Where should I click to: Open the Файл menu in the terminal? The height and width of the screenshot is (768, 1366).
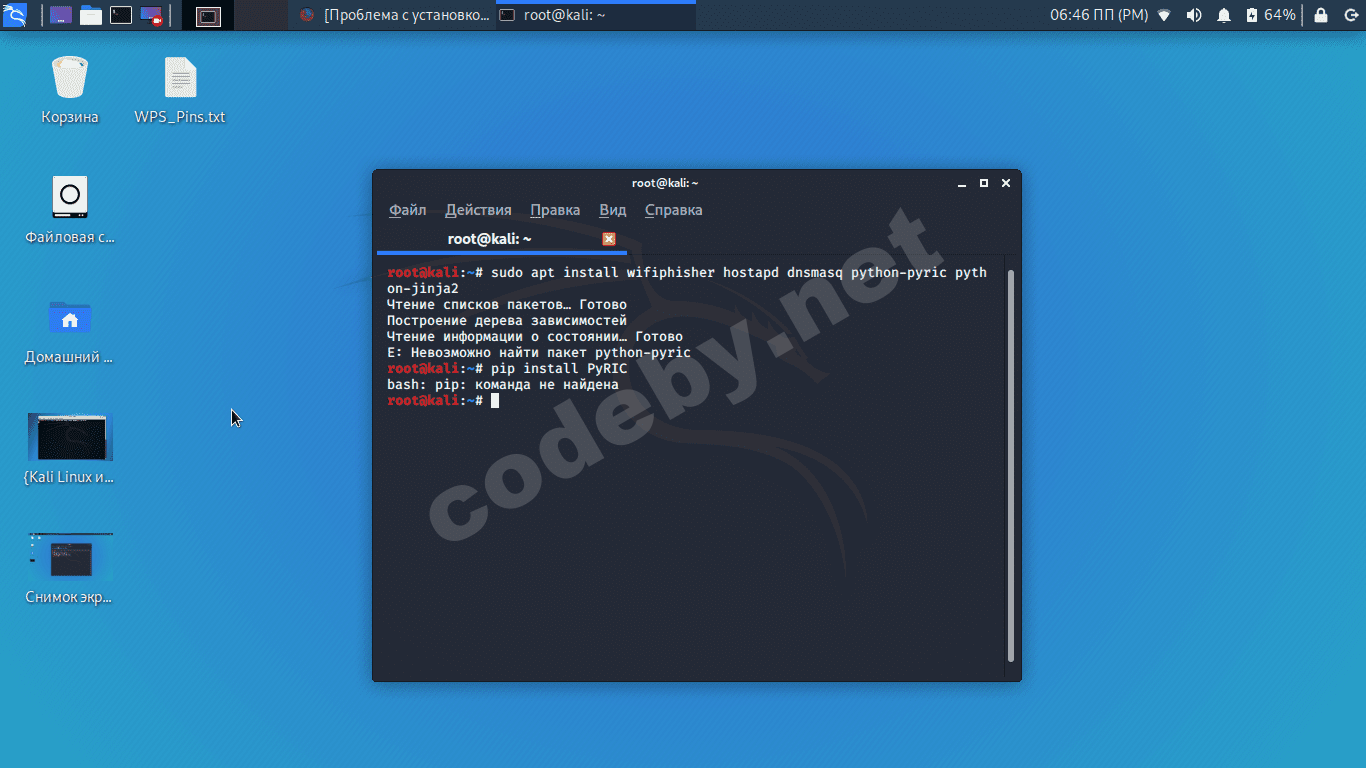point(408,210)
